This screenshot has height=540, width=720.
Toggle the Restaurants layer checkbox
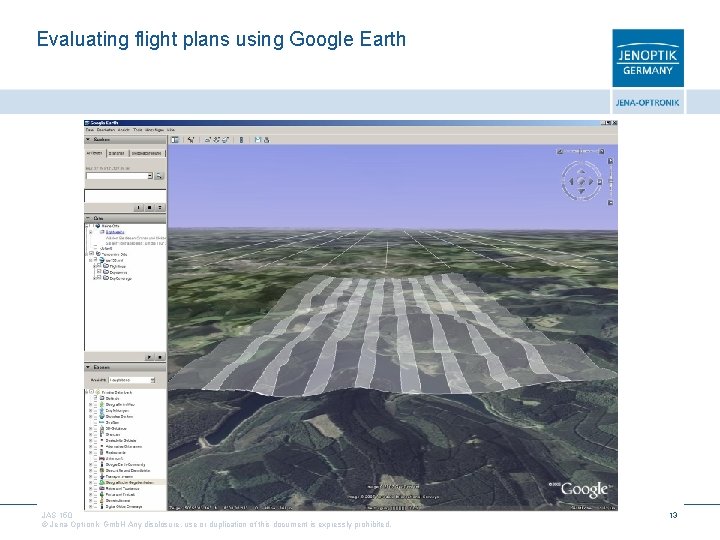96,452
